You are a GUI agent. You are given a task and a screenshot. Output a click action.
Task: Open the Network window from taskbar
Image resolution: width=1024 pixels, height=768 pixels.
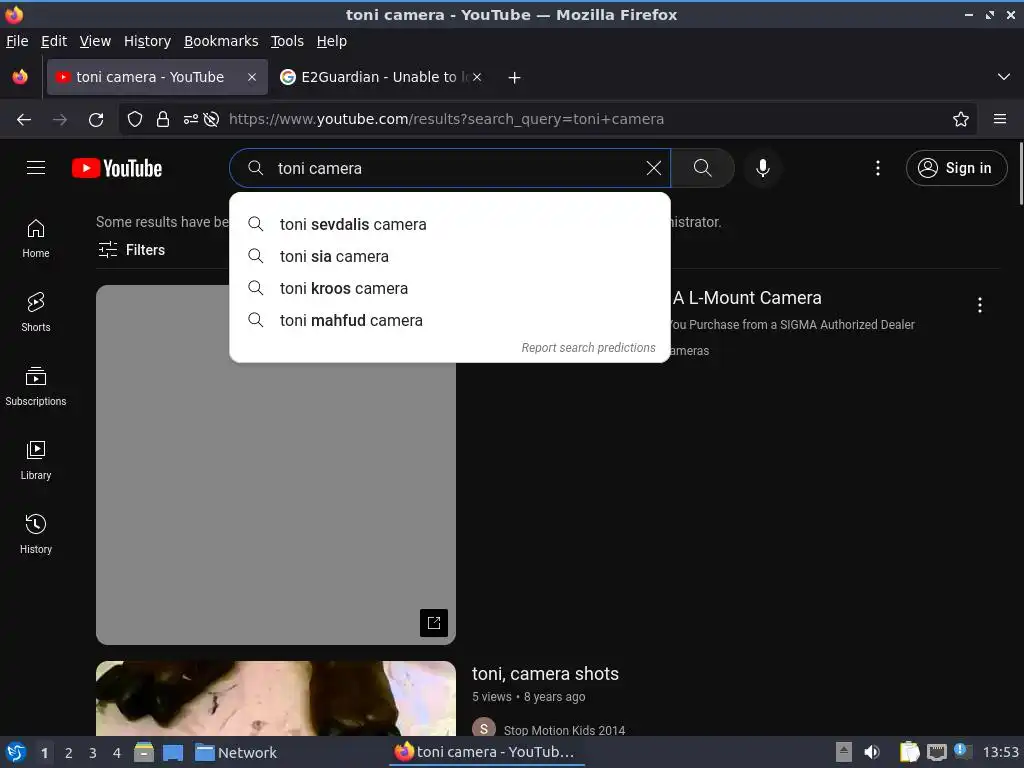coord(236,753)
